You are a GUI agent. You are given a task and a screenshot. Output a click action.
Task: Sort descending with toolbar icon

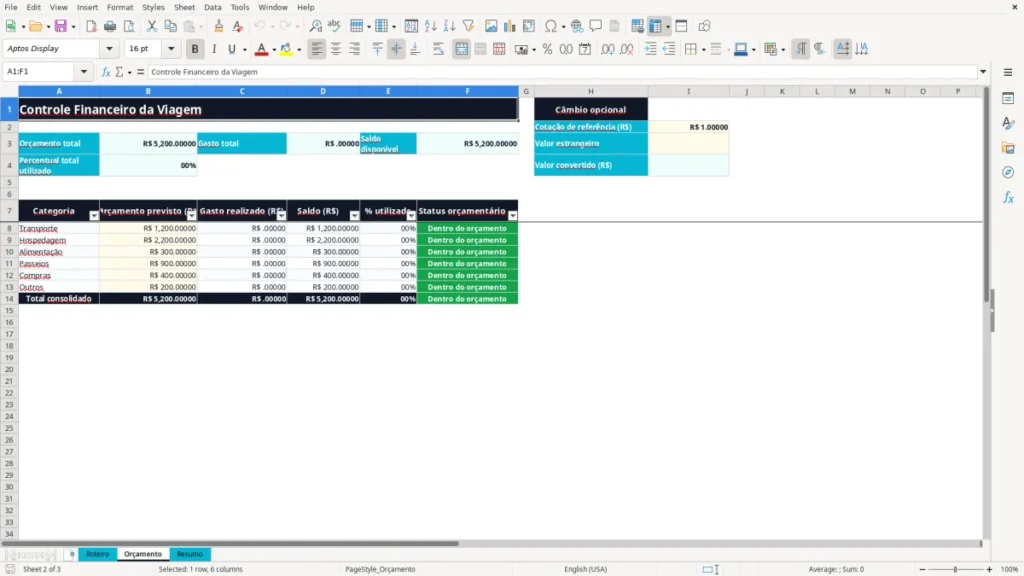[449, 26]
